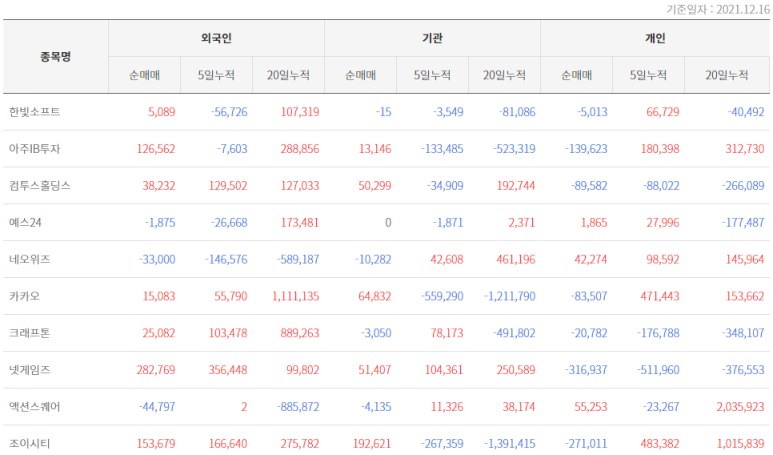Click the -885,872 cell
This screenshot has height=455, width=773.
[298, 407]
